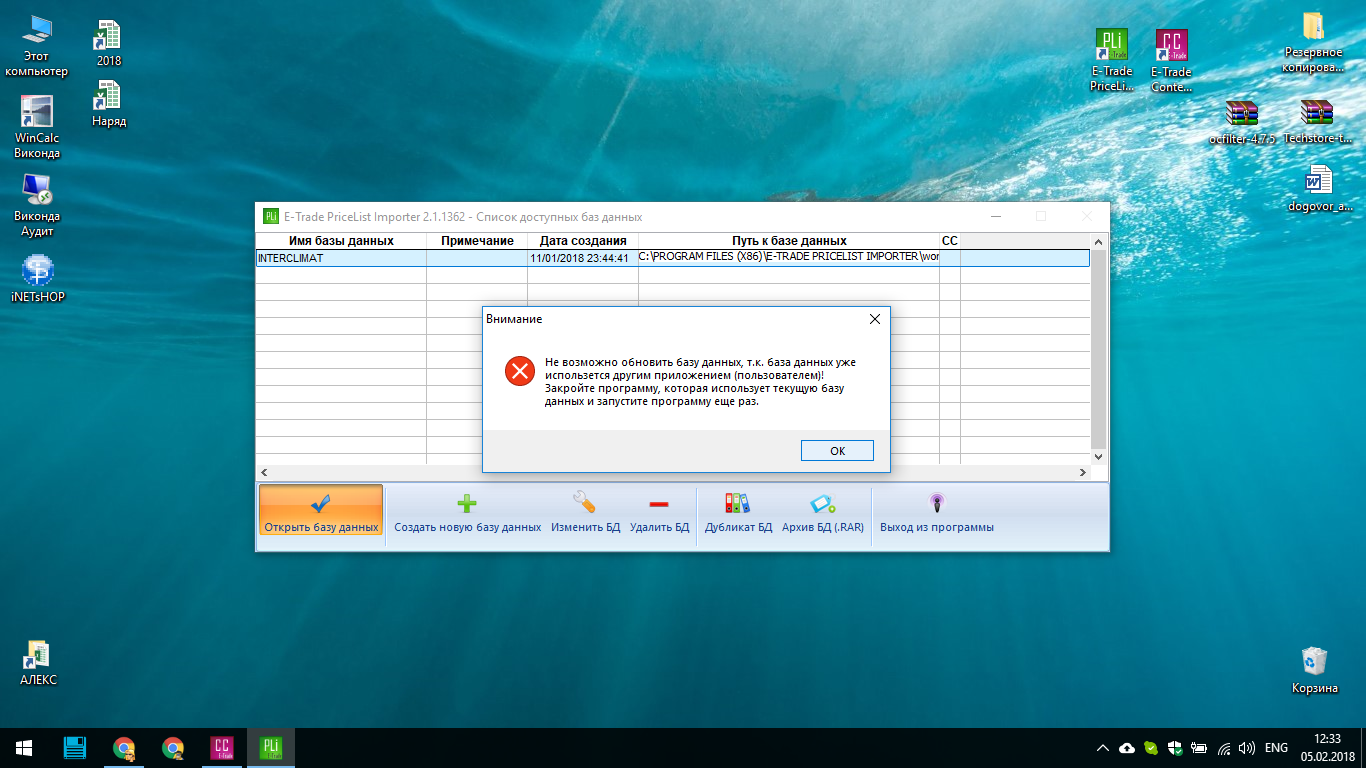Open Windows Start menu
Viewport: 1366px width, 768px height.
24,747
